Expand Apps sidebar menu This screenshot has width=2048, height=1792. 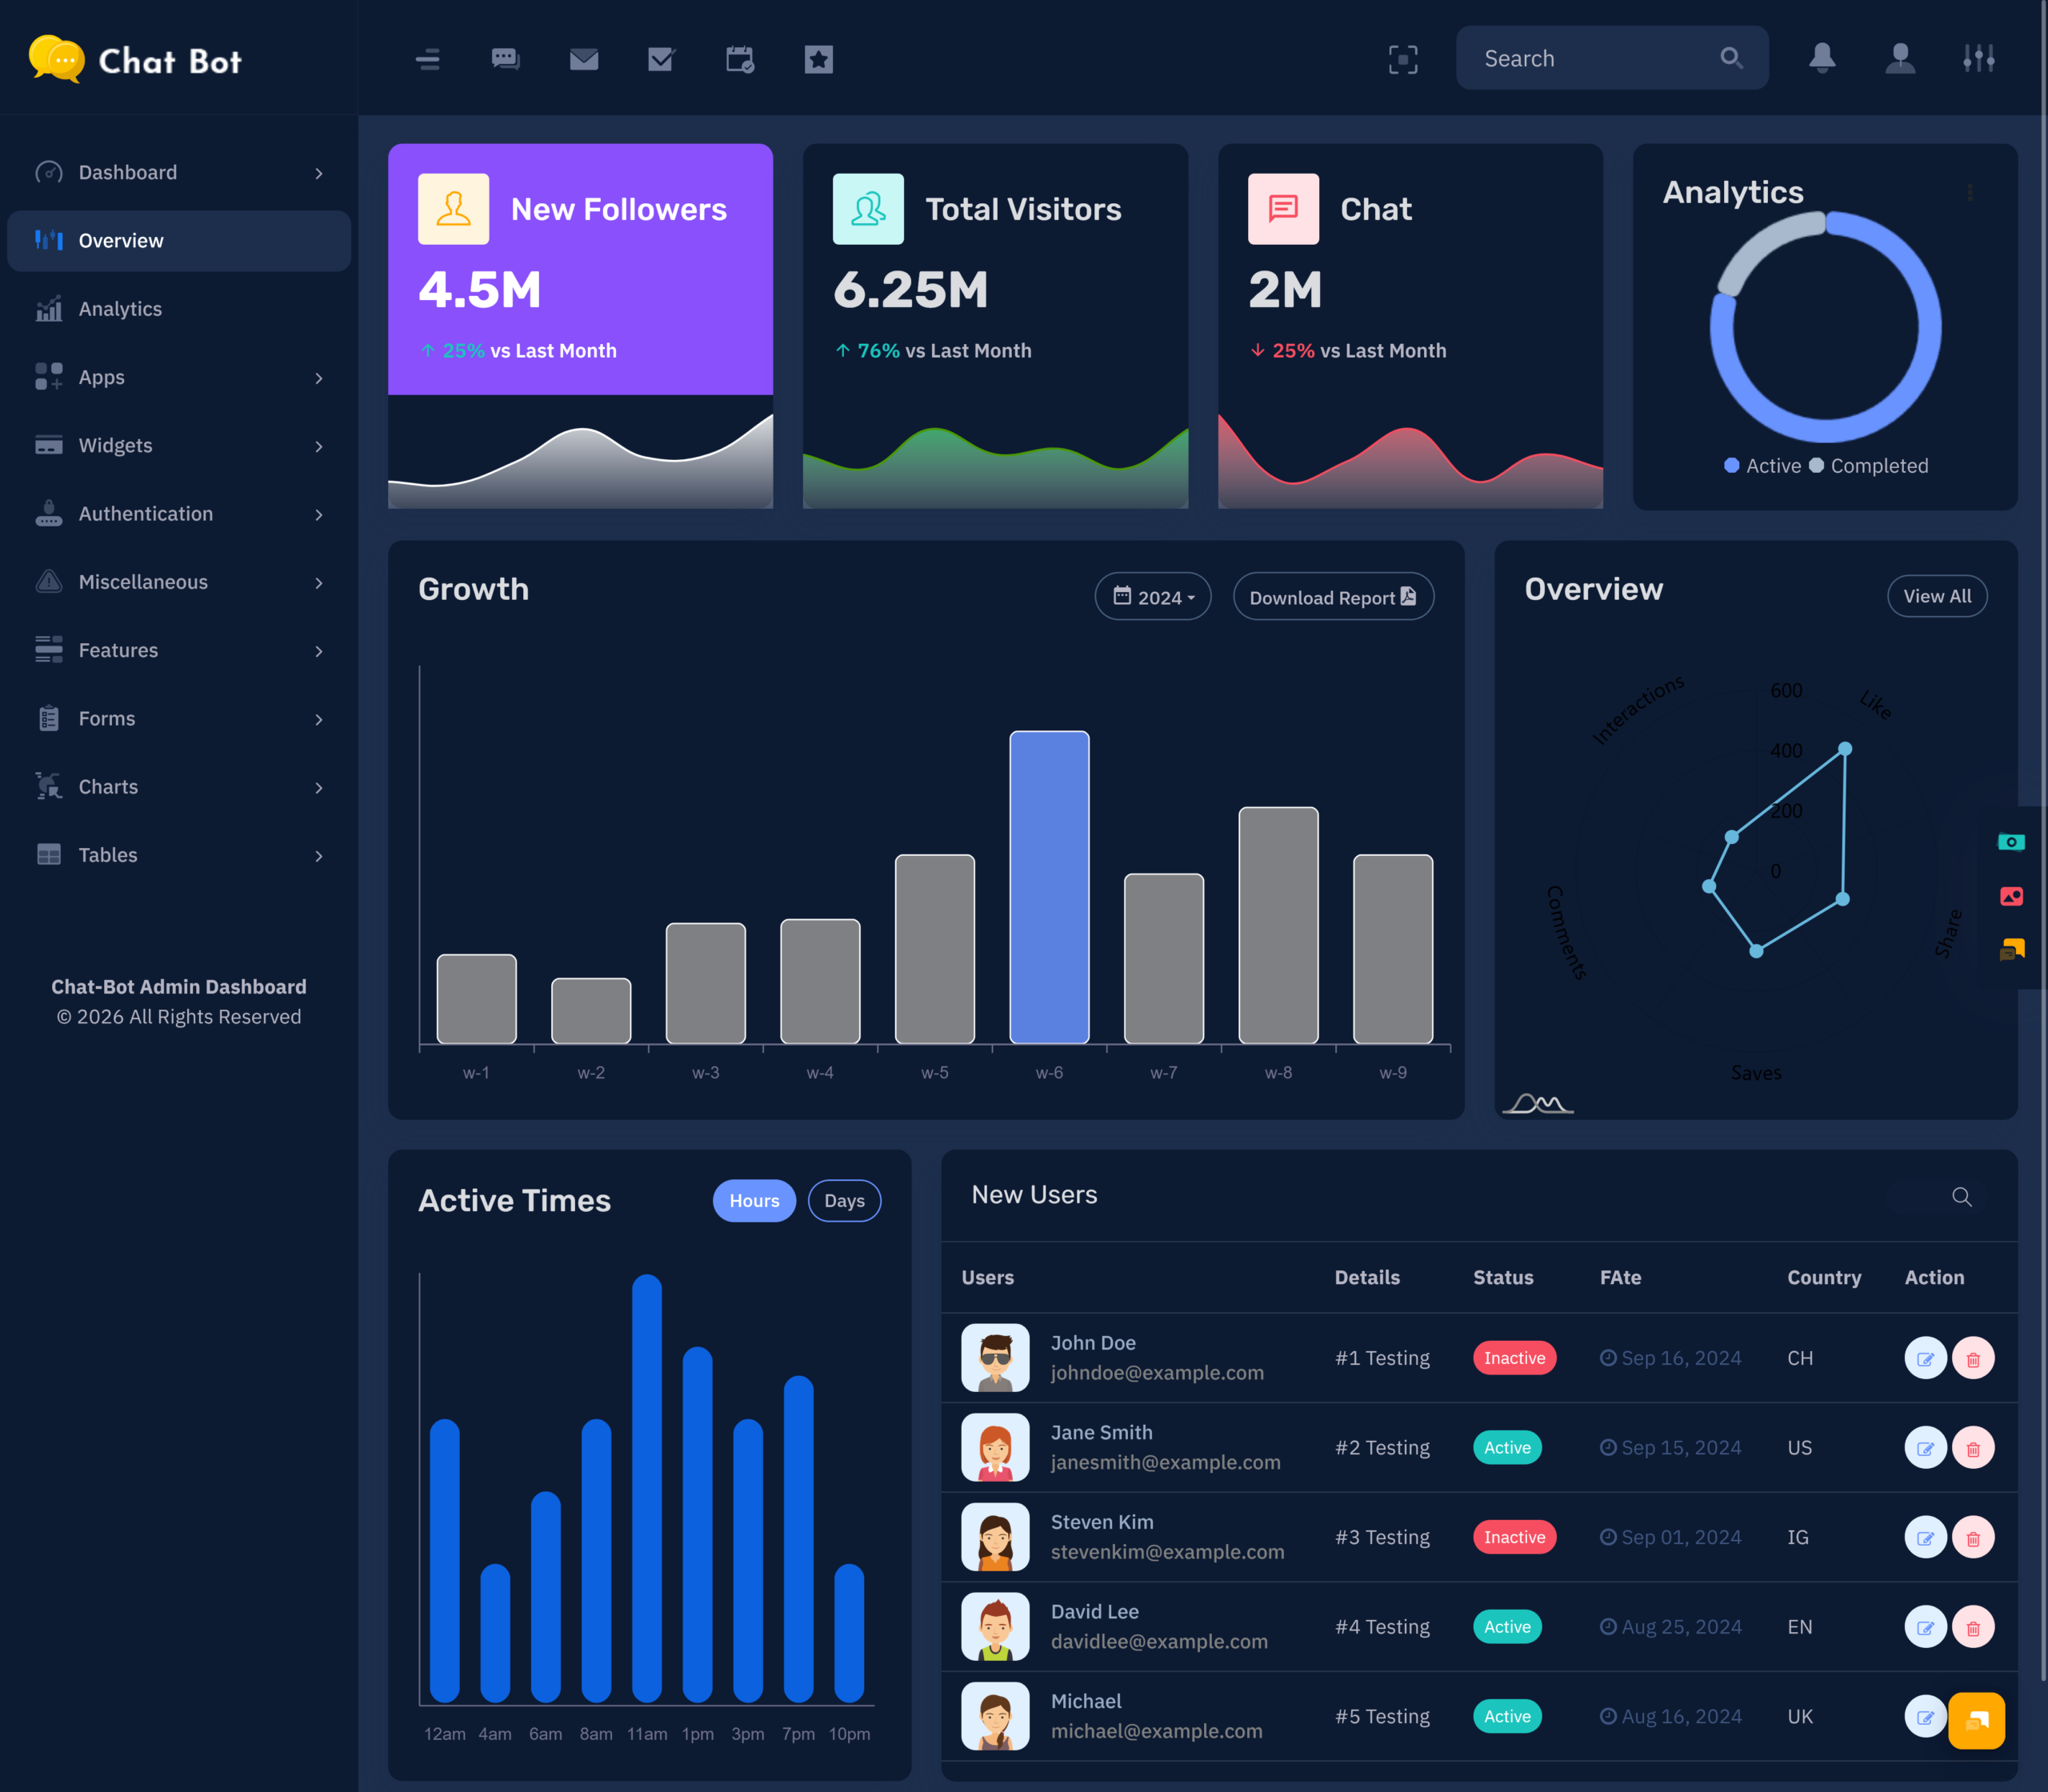[x=179, y=378]
